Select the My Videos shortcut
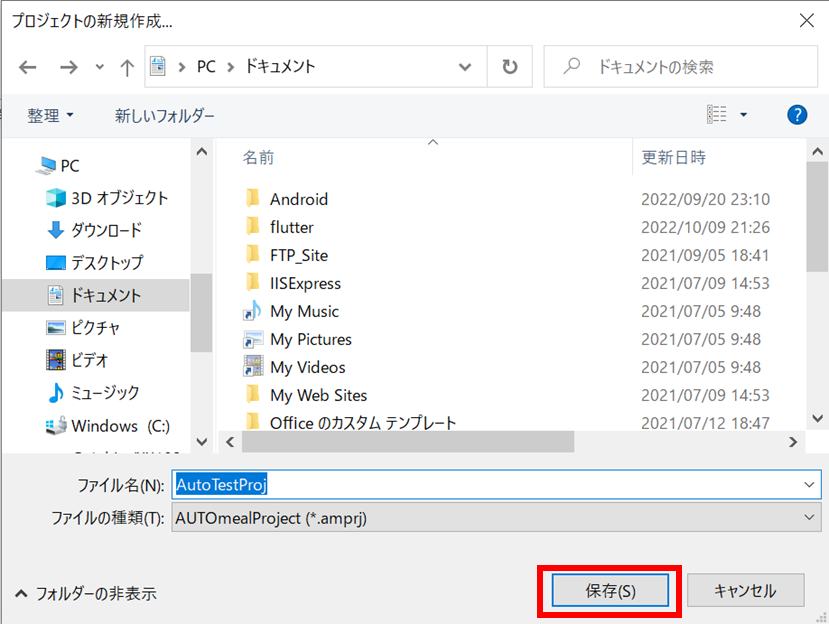 307,367
